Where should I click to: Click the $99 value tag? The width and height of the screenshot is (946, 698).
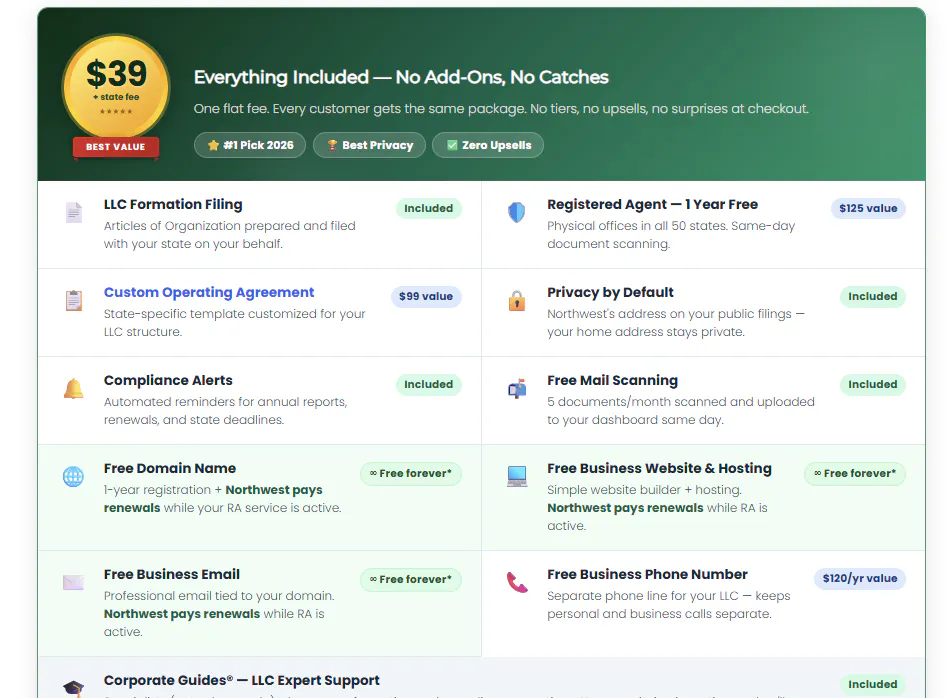coord(426,297)
